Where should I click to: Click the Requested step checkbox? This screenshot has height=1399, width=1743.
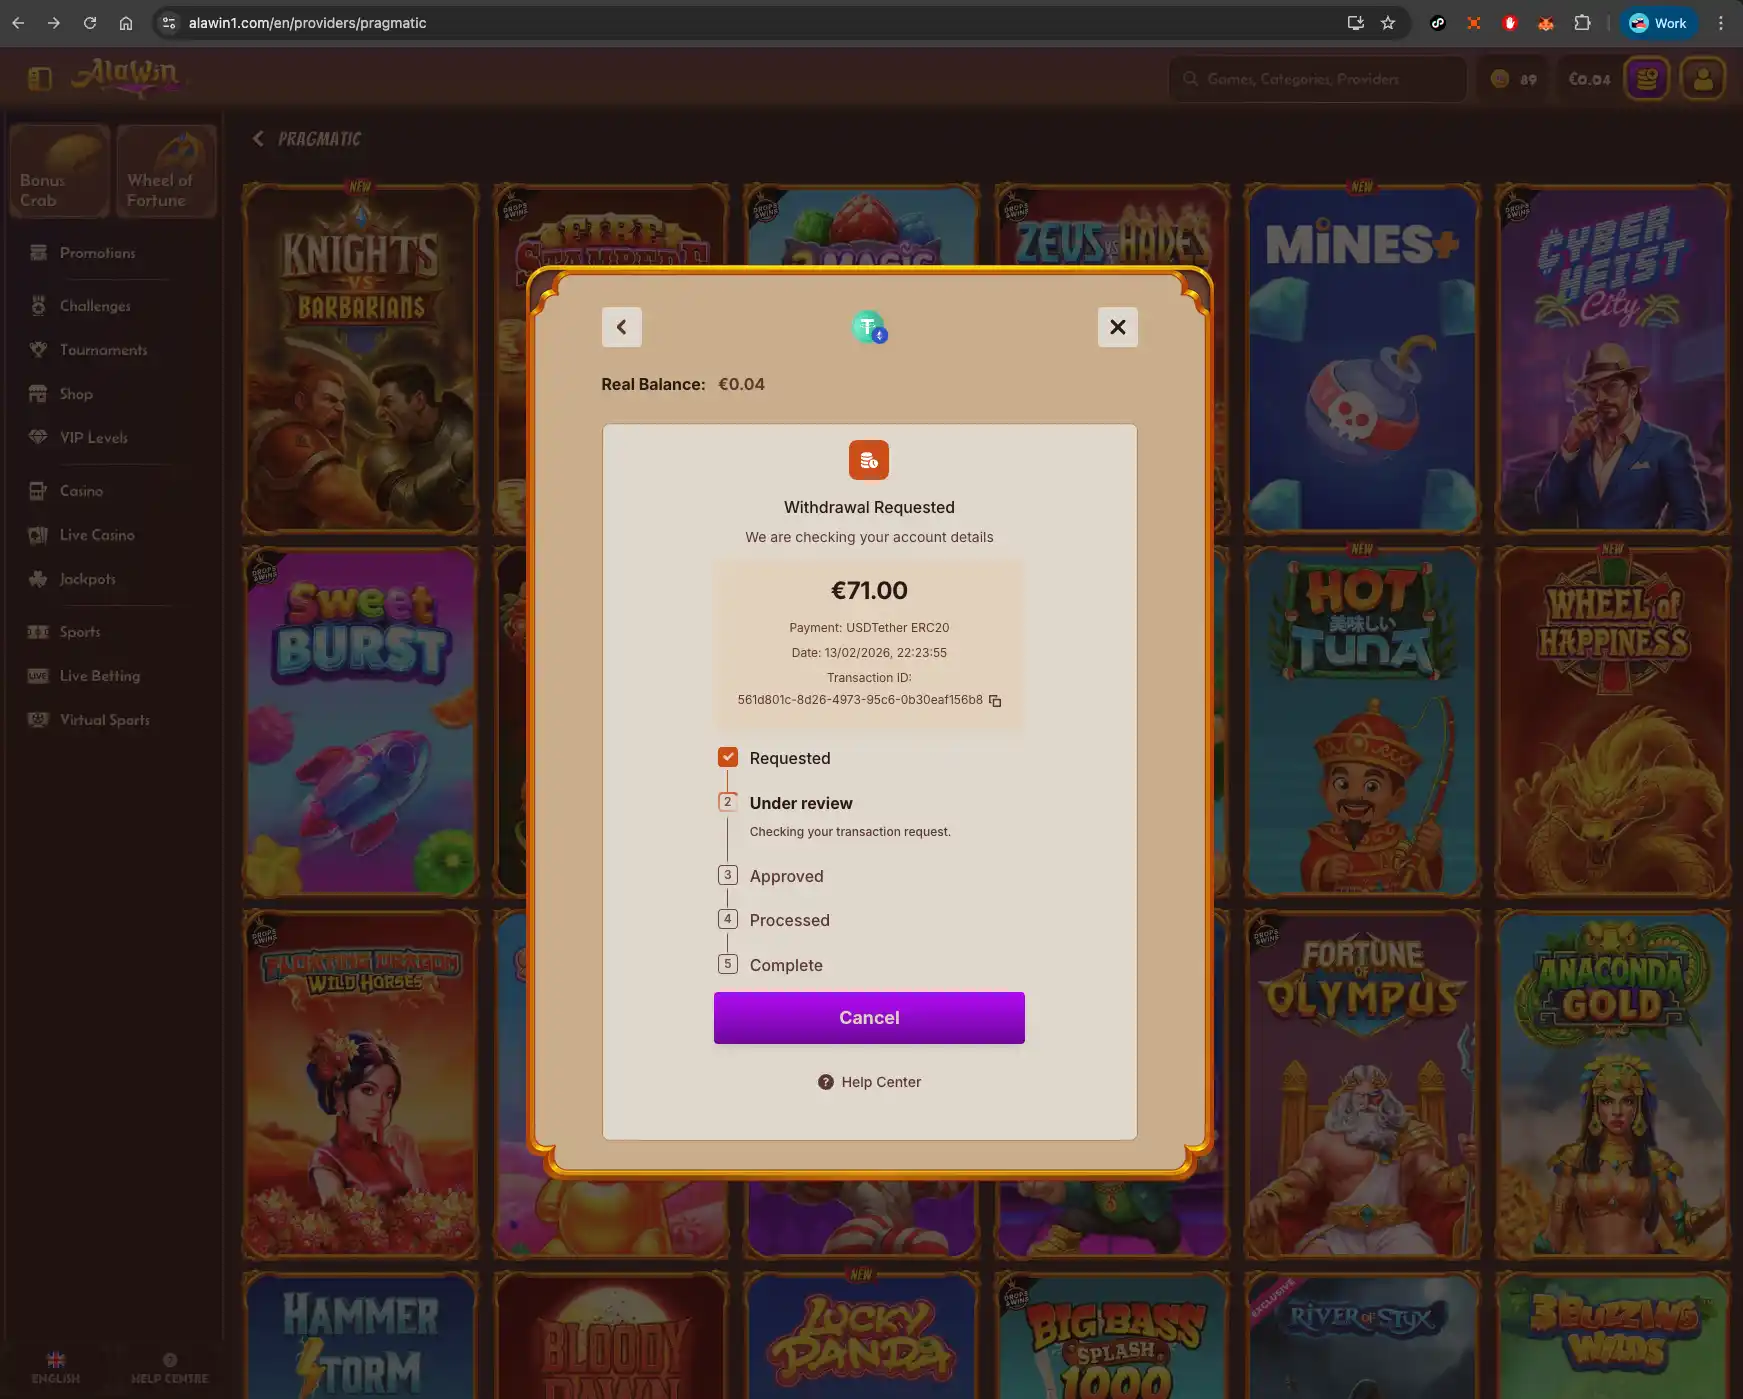tap(728, 757)
